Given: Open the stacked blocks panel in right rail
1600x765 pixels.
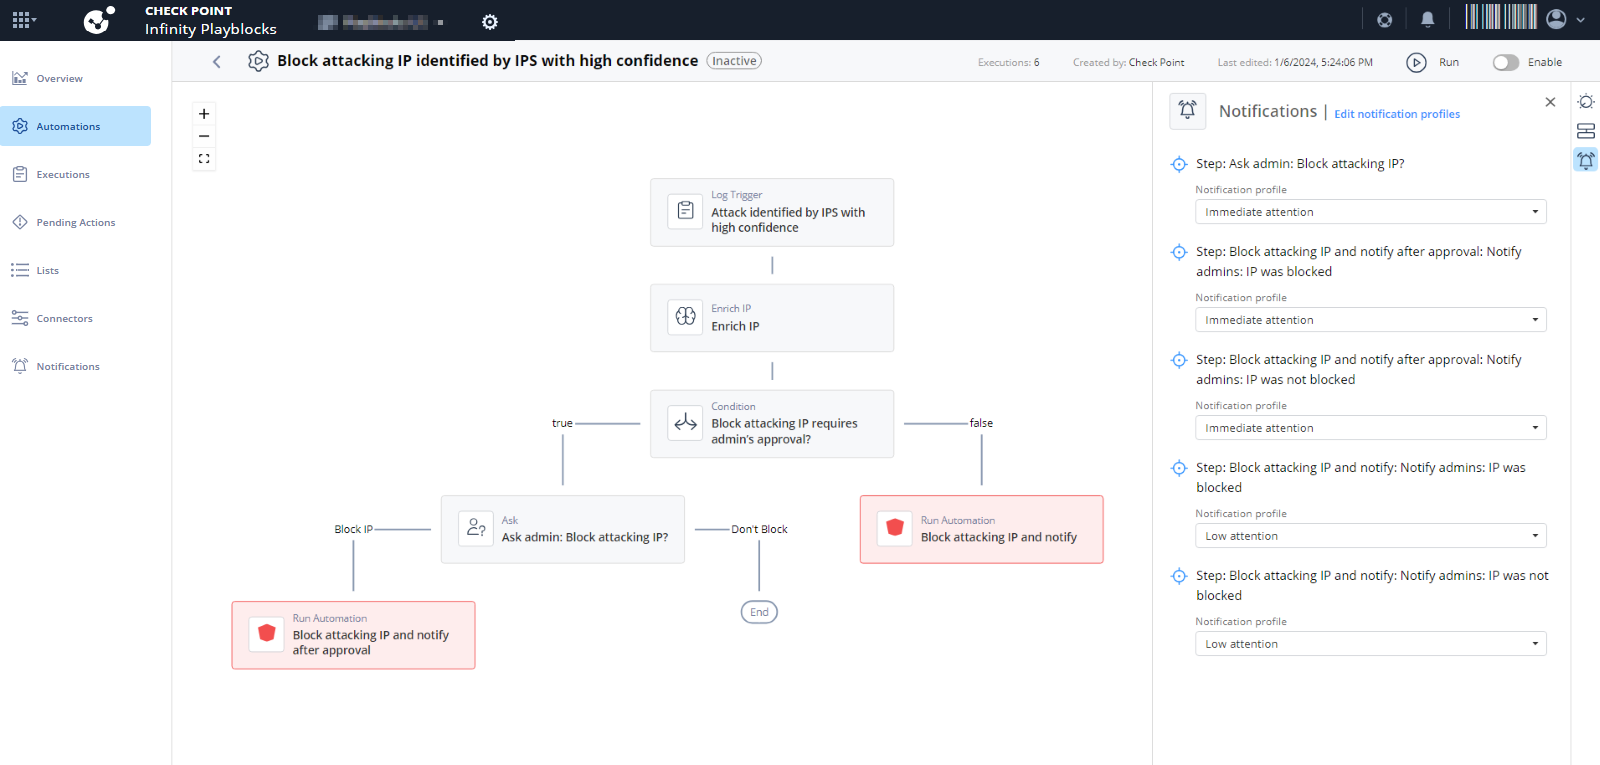Looking at the screenshot, I should 1586,131.
